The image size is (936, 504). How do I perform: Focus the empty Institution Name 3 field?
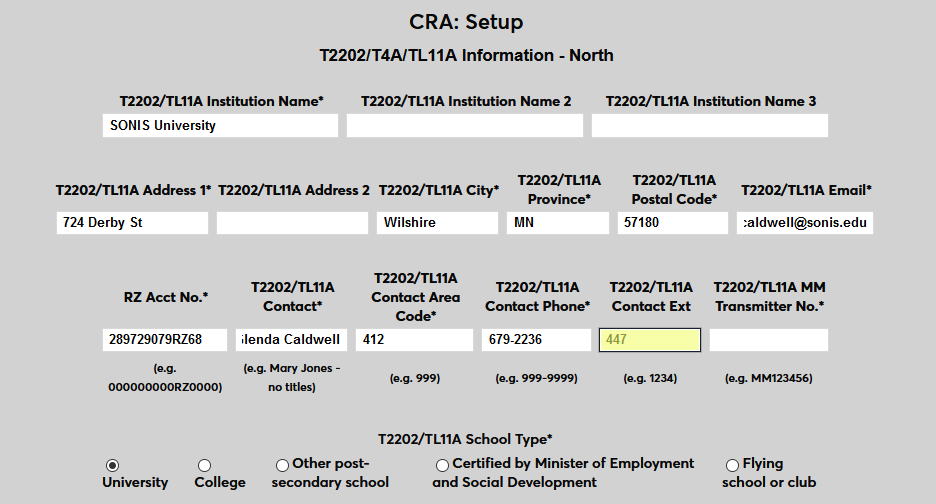[710, 126]
